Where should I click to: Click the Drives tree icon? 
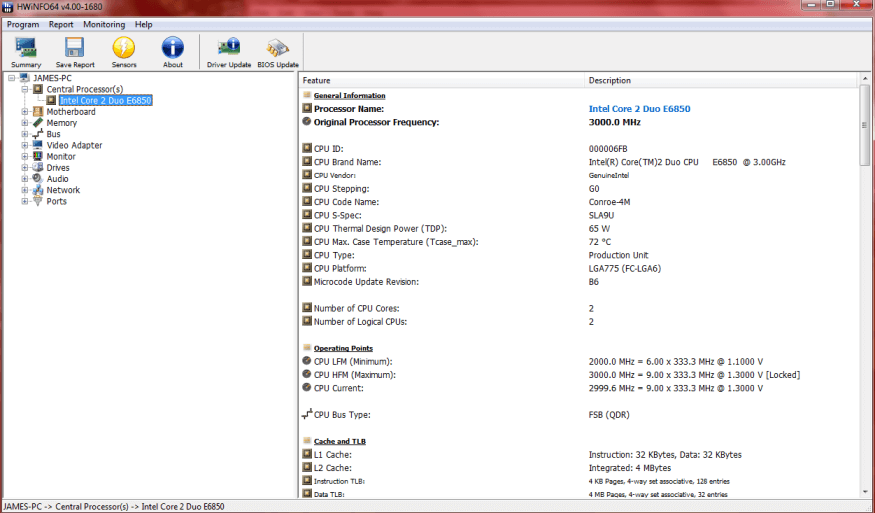[37, 167]
